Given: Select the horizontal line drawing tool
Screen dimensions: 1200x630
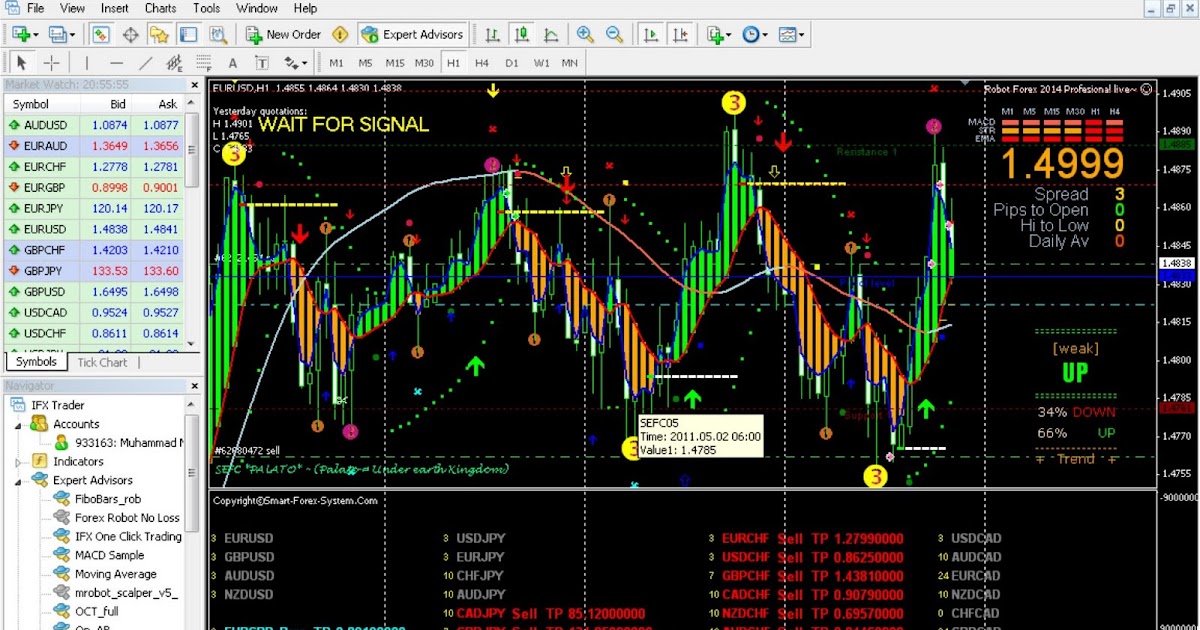Looking at the screenshot, I should click(x=116, y=63).
